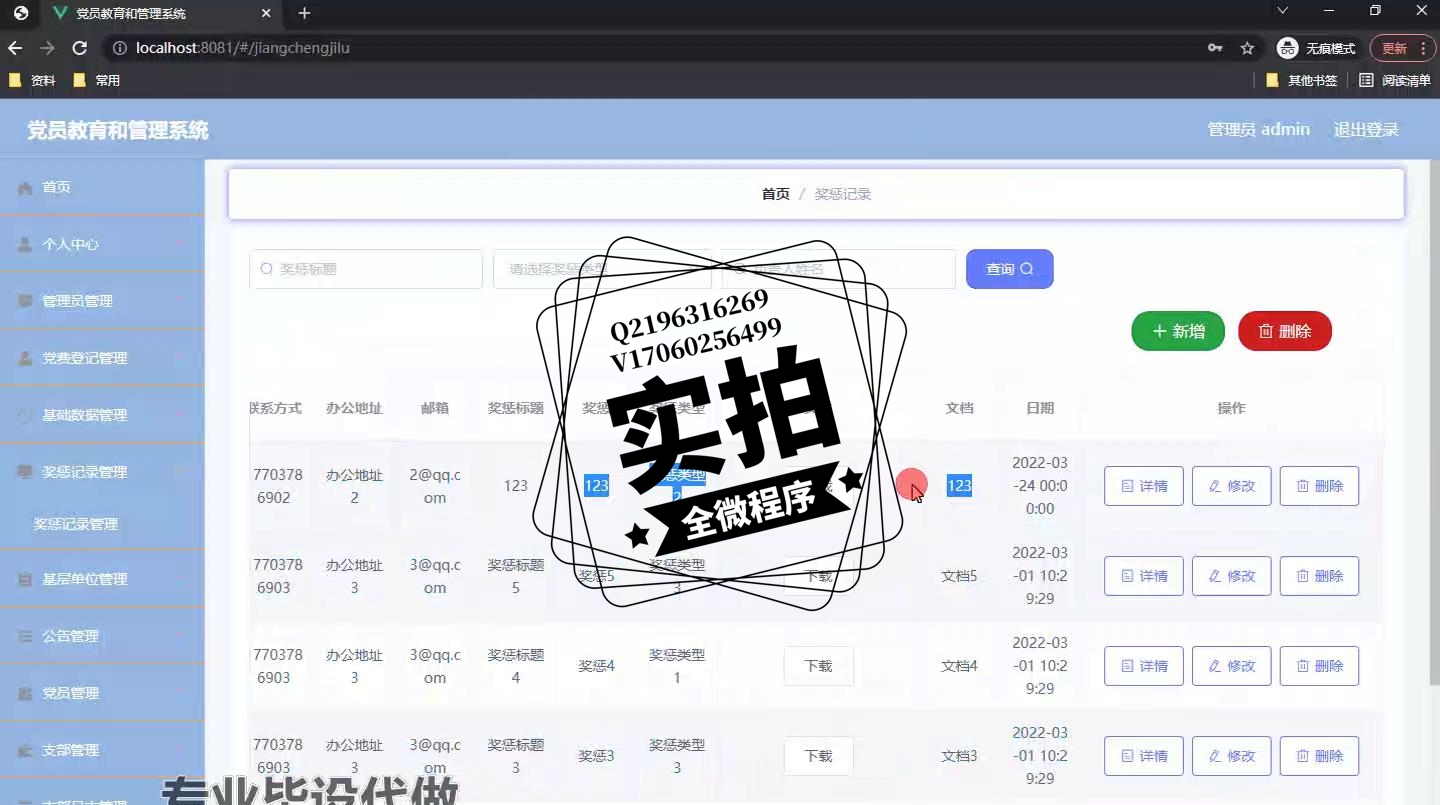The image size is (1440, 805).
Task: Expand 支部管理 sidebar menu
Action: pyautogui.click(x=102, y=750)
